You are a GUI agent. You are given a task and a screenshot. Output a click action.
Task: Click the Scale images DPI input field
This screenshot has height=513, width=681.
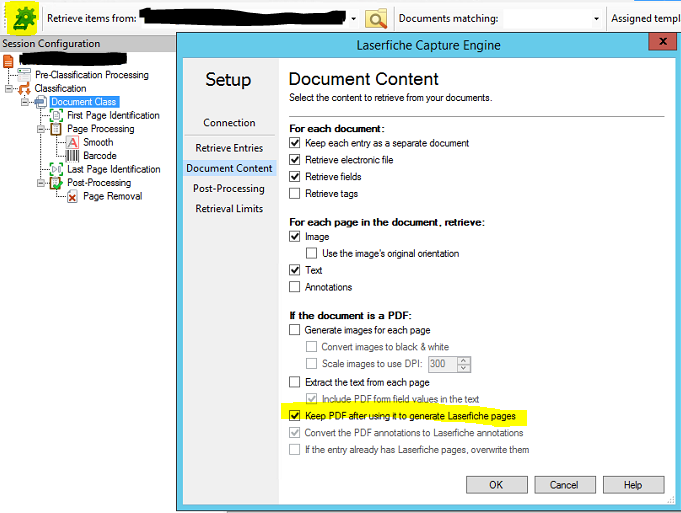pyautogui.click(x=443, y=364)
